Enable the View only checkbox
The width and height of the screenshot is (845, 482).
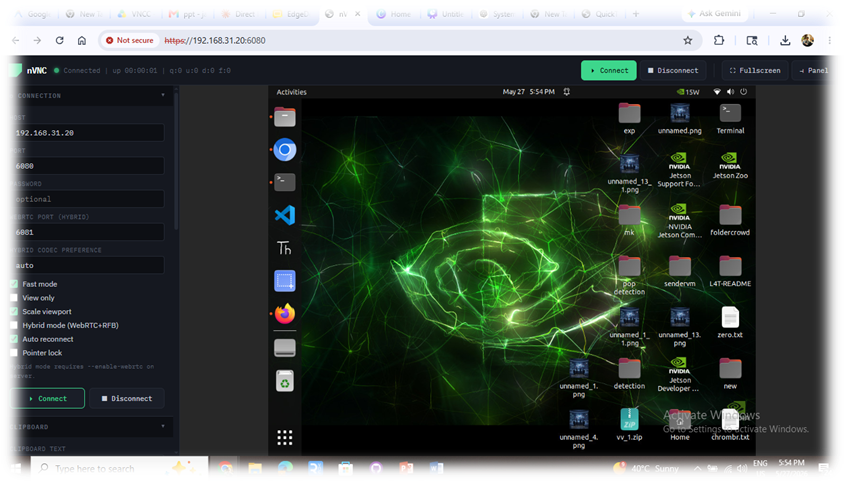[x=14, y=298]
